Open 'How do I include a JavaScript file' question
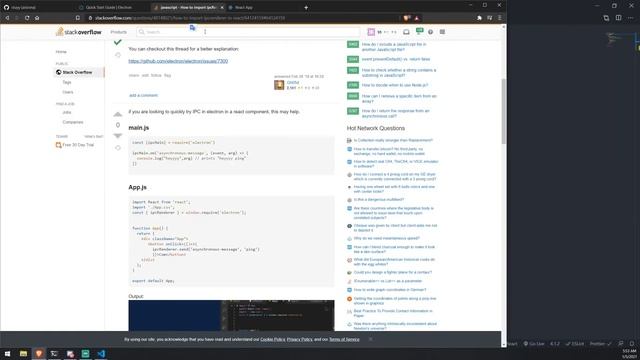This screenshot has width=640, height=360. pos(394,47)
